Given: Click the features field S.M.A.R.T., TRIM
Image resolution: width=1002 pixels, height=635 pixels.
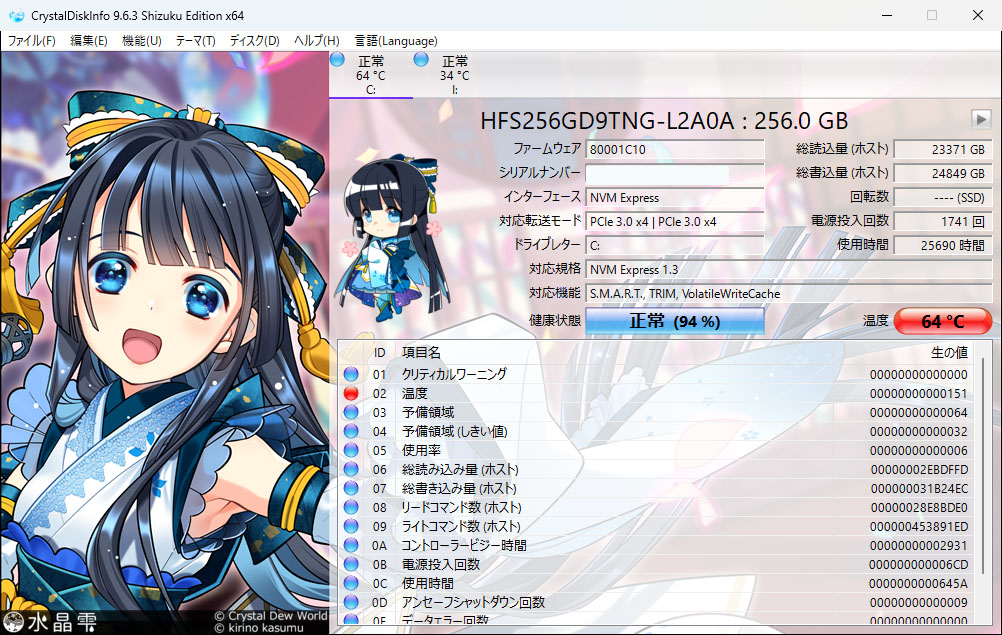Looking at the screenshot, I should (789, 294).
